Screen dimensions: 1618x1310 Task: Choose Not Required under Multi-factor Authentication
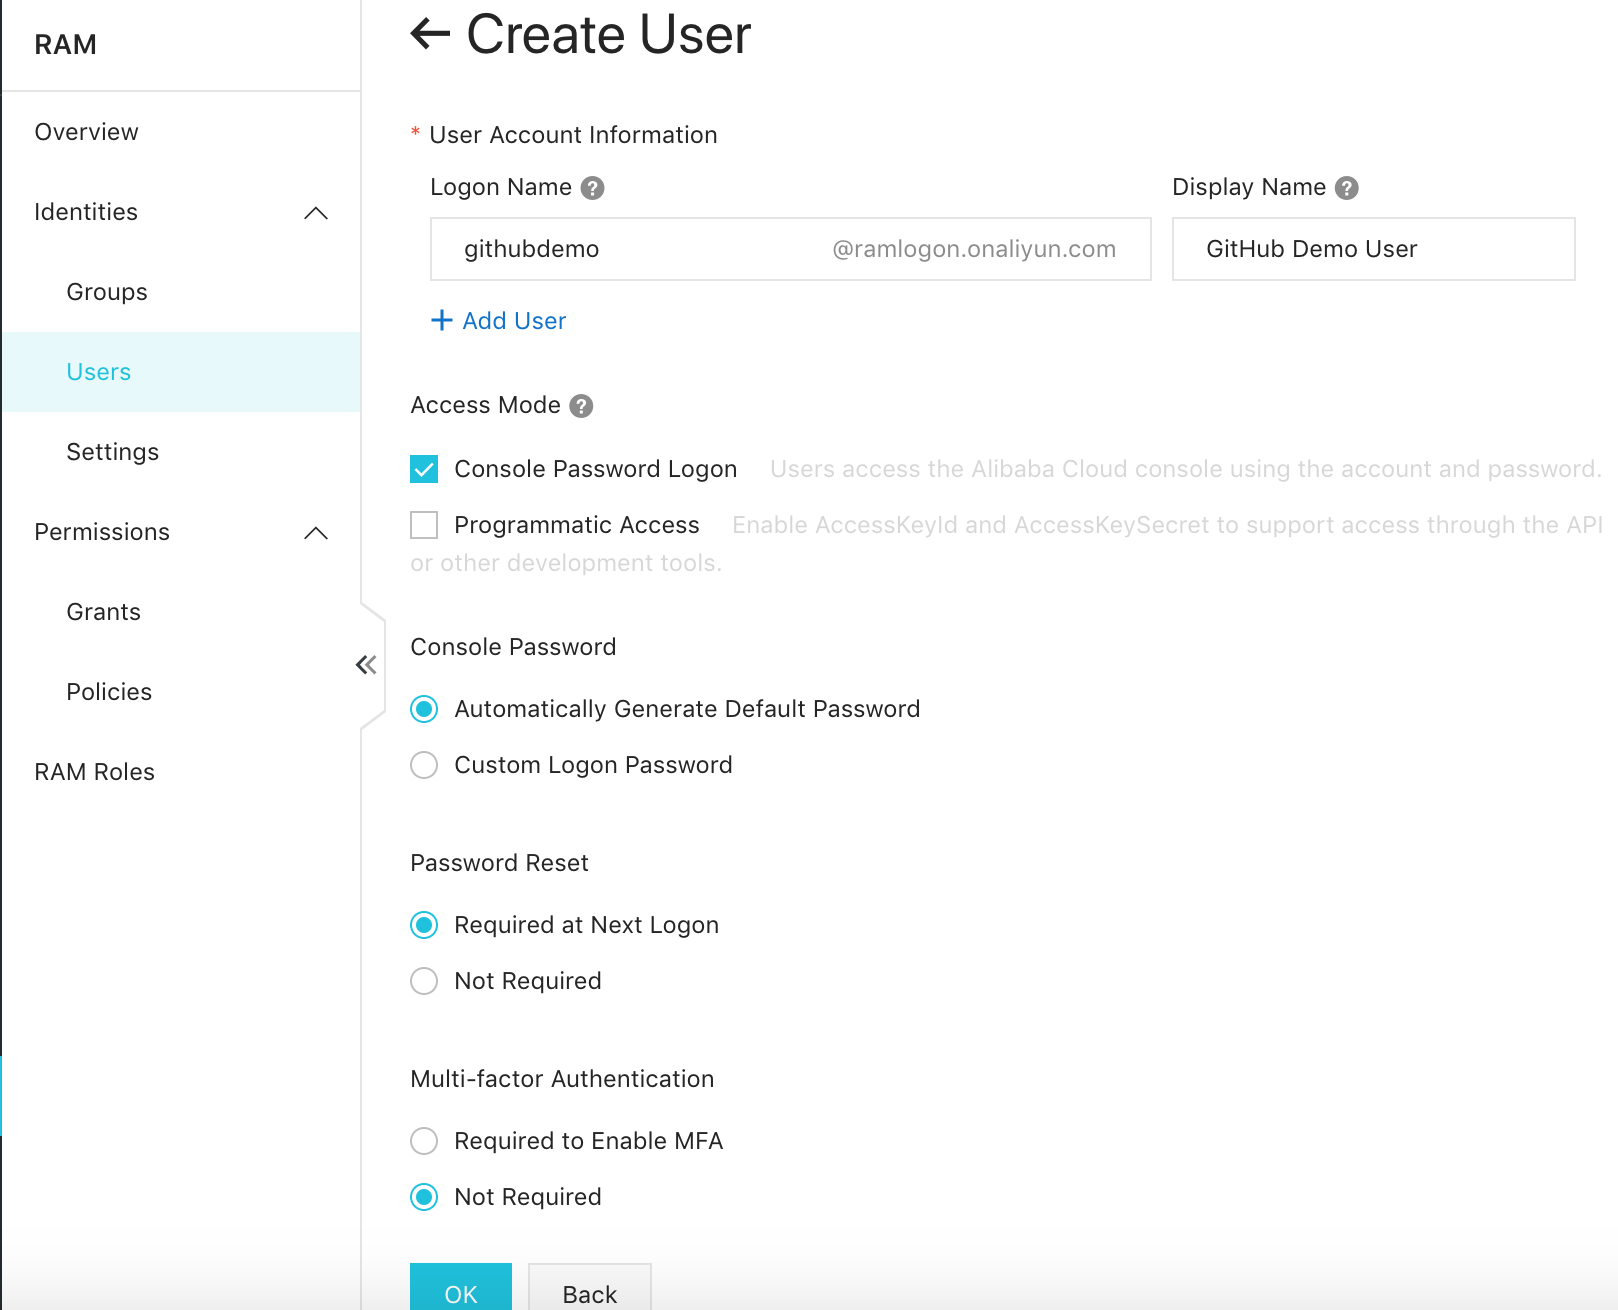pyautogui.click(x=424, y=1197)
